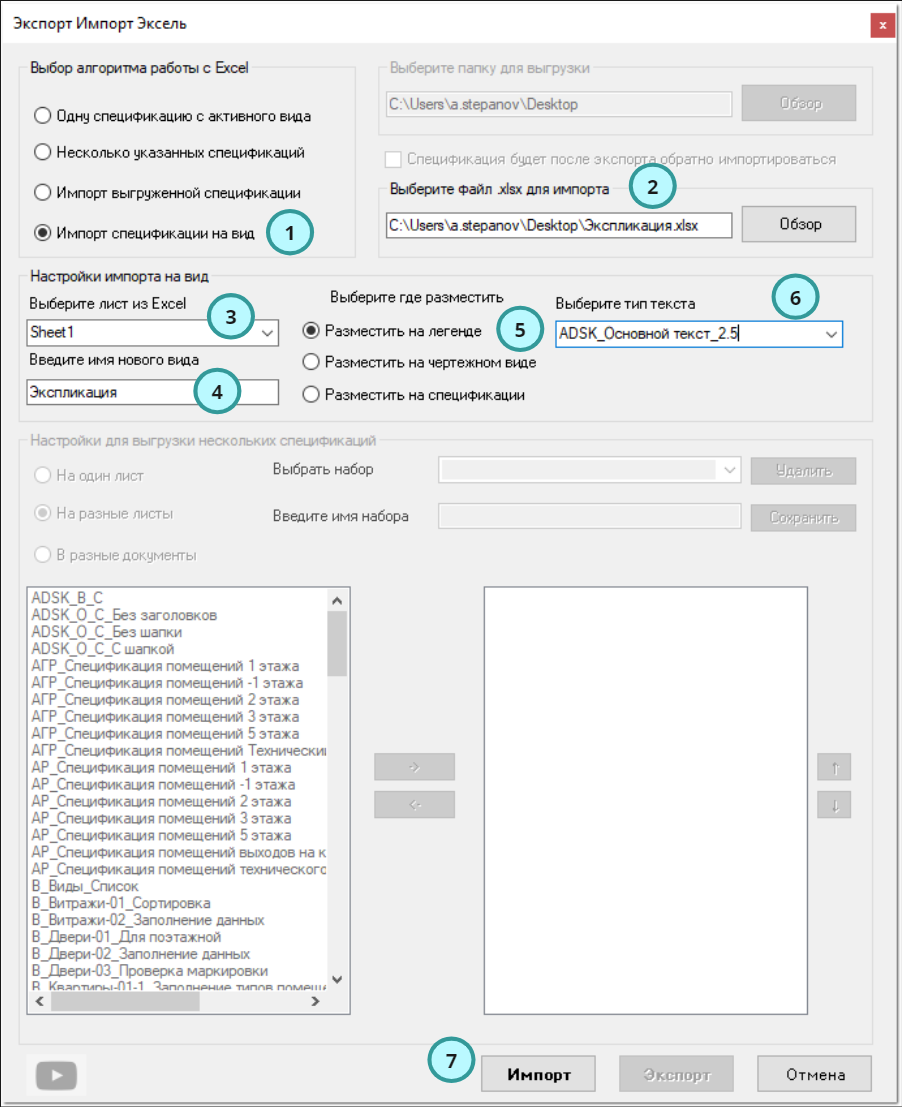Screen dimensions: 902x1107
Task: Close the Экспорт Импорт Эксель dialog
Action: 882,25
